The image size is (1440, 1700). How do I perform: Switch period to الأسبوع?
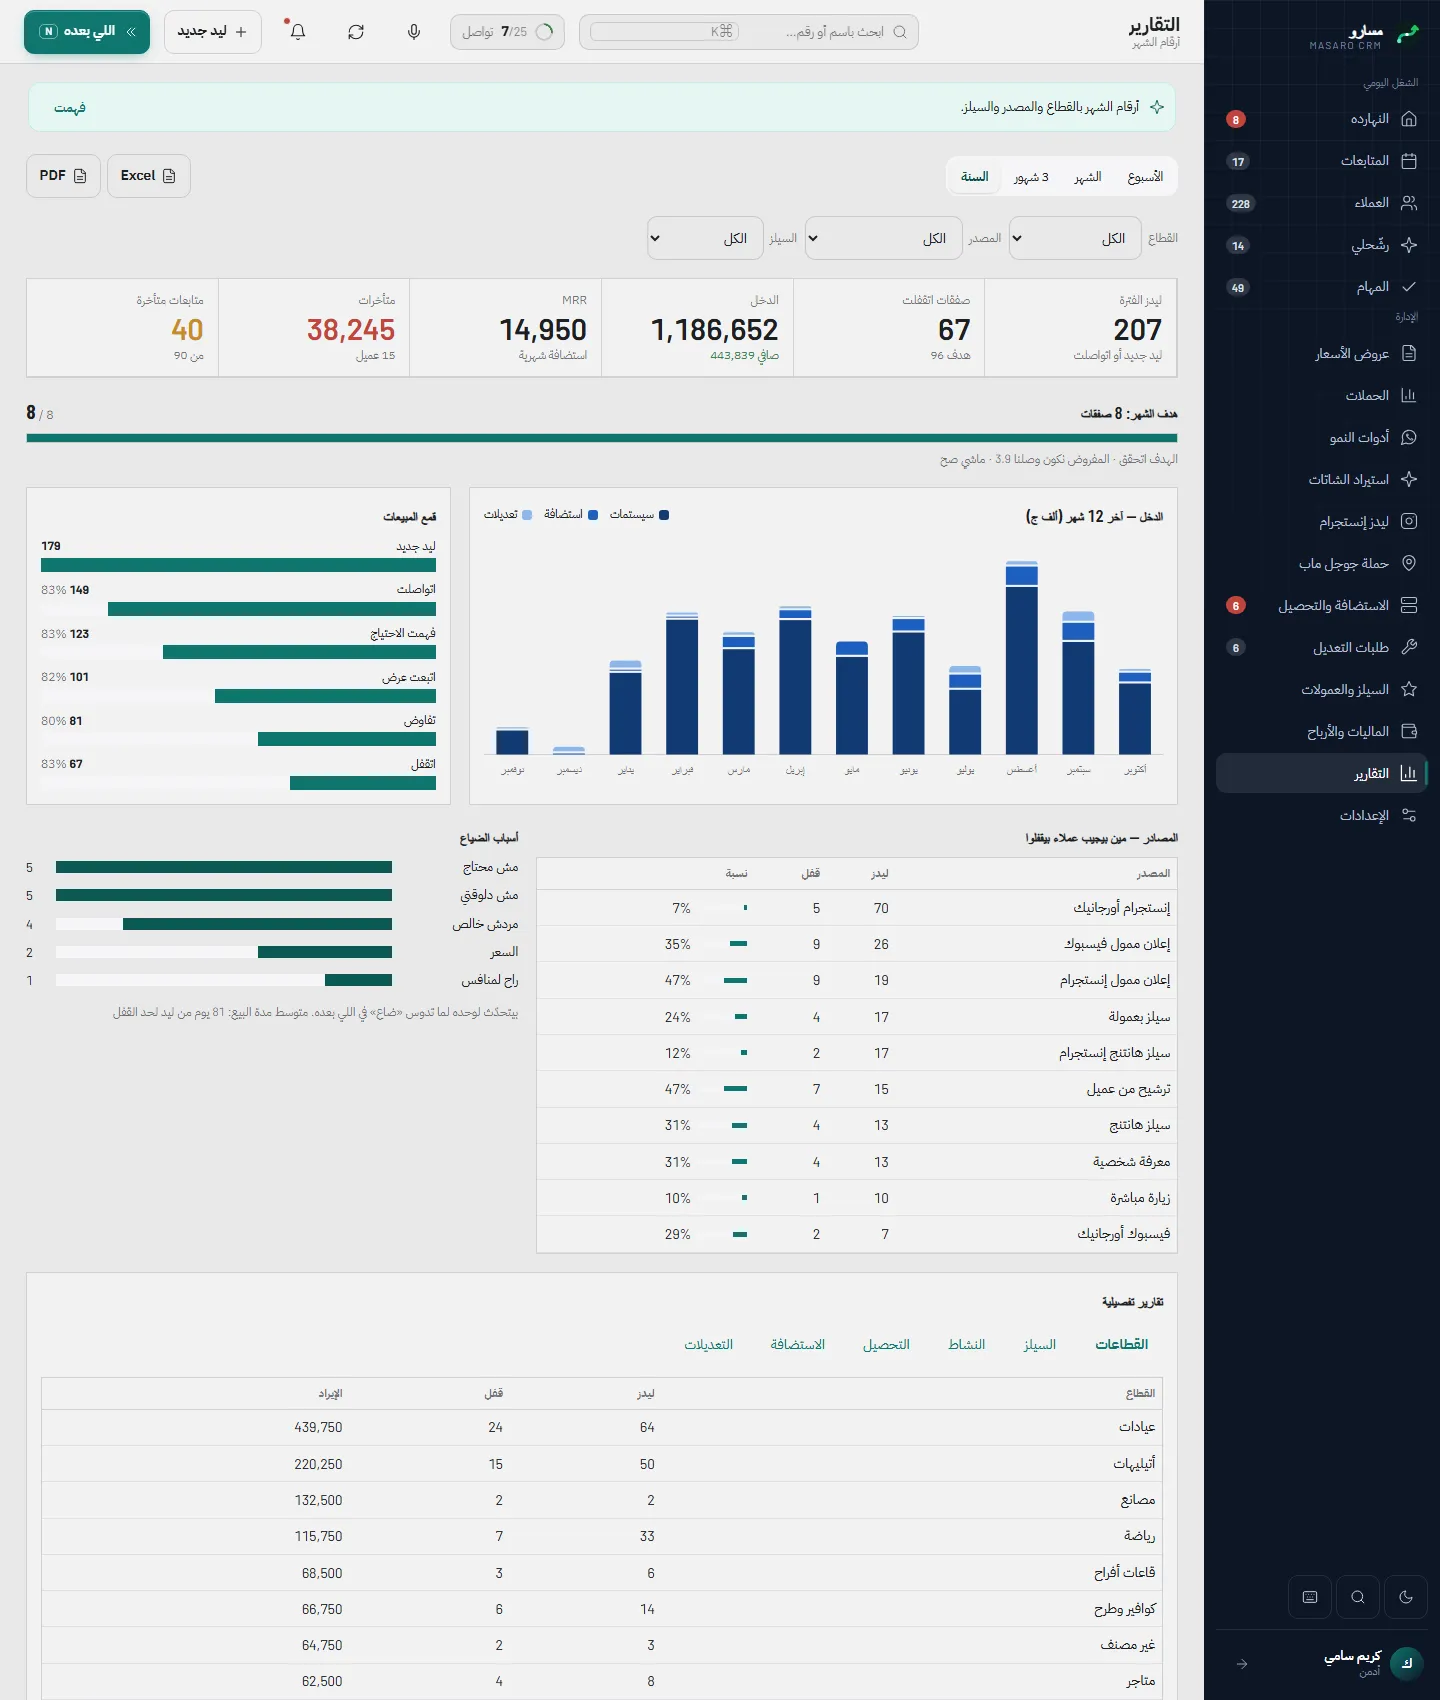pyautogui.click(x=1145, y=177)
